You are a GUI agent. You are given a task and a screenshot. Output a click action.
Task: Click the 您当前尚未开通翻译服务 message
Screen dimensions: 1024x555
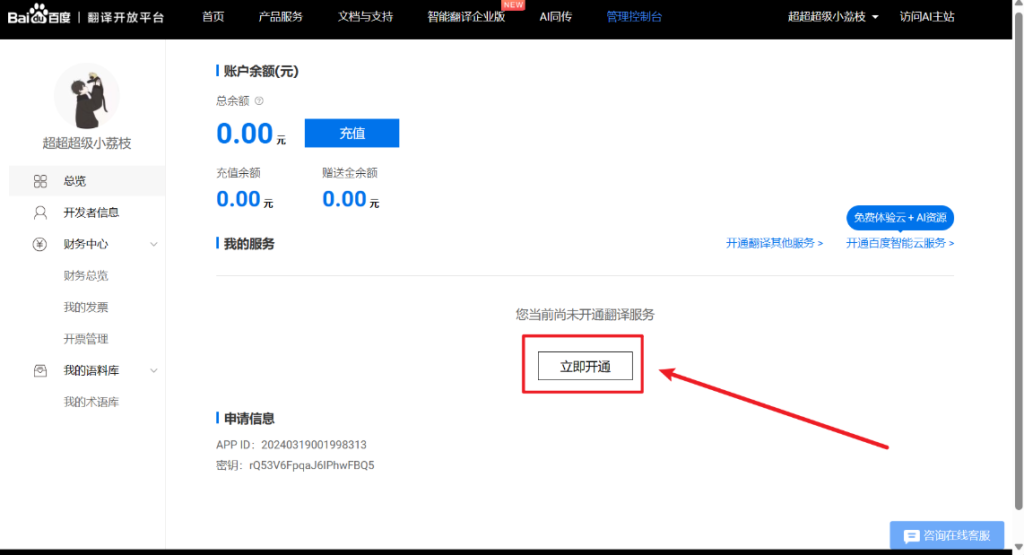tap(585, 315)
